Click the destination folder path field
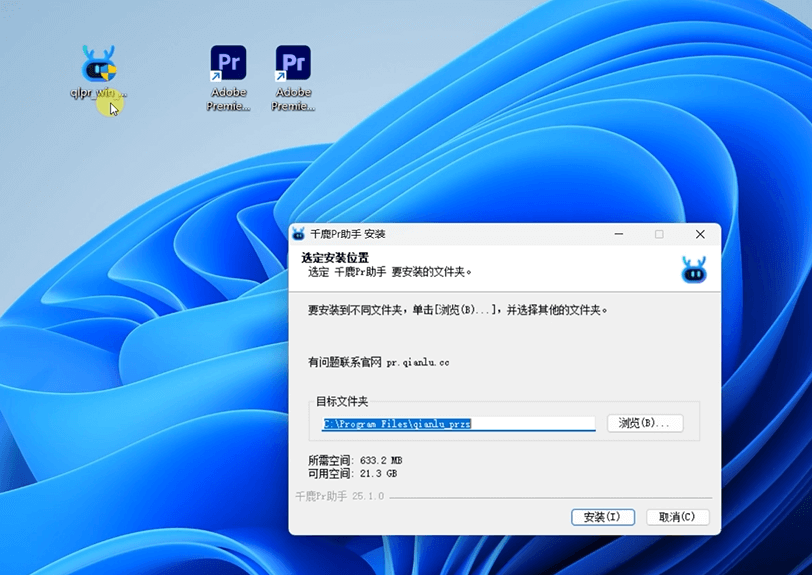Viewport: 812px width, 575px height. [x=458, y=424]
